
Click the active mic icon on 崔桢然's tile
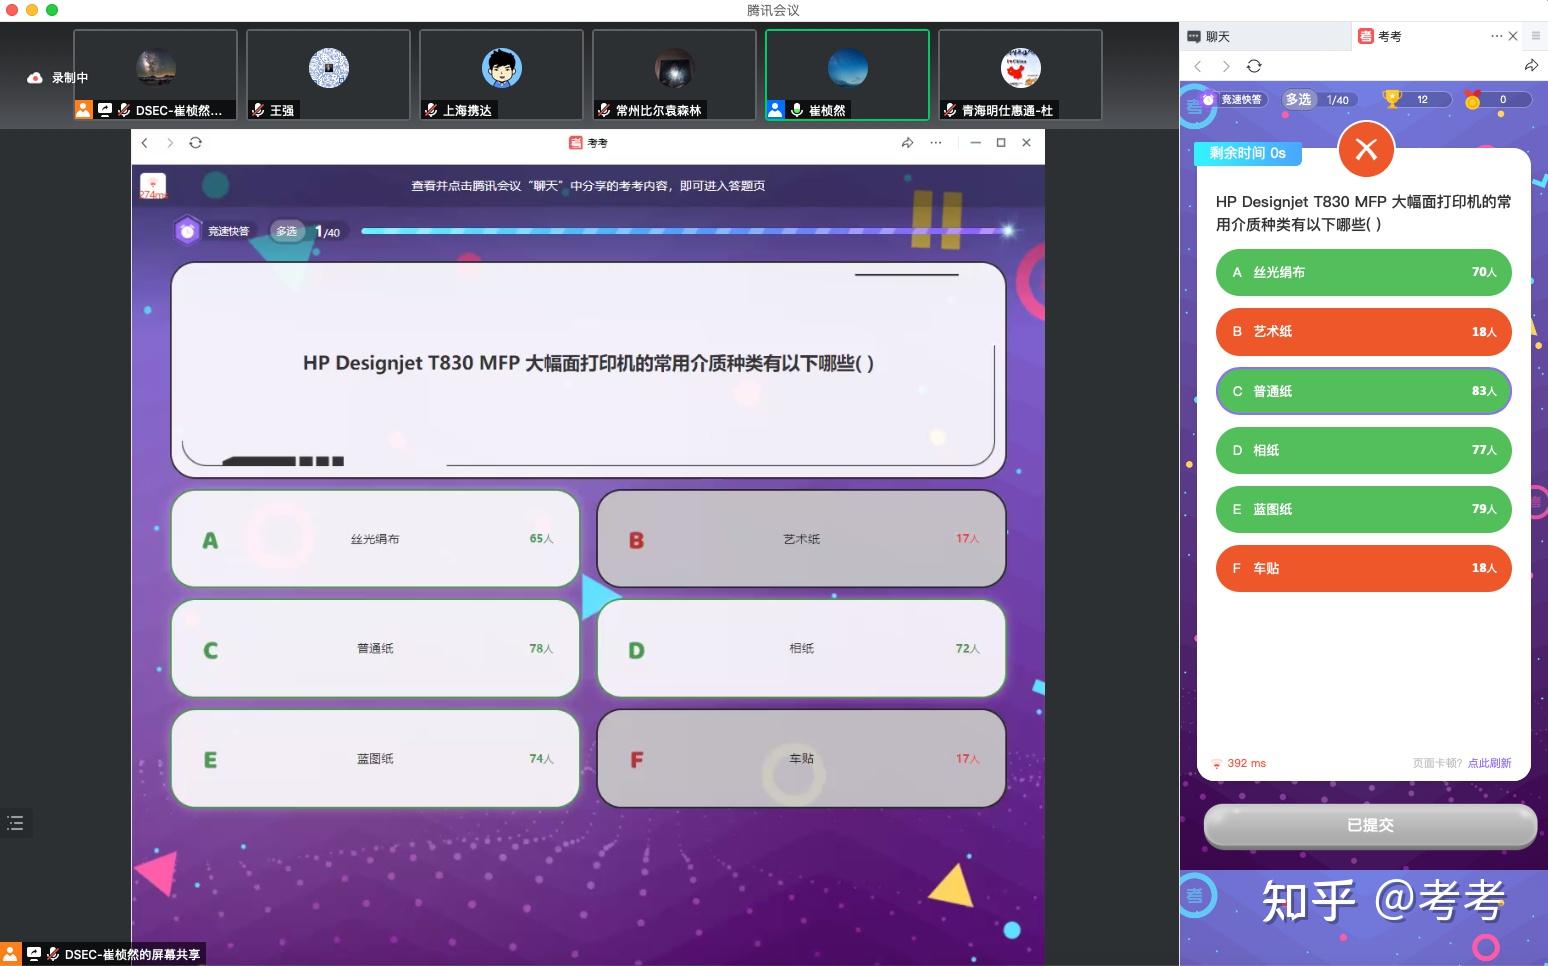coord(797,110)
